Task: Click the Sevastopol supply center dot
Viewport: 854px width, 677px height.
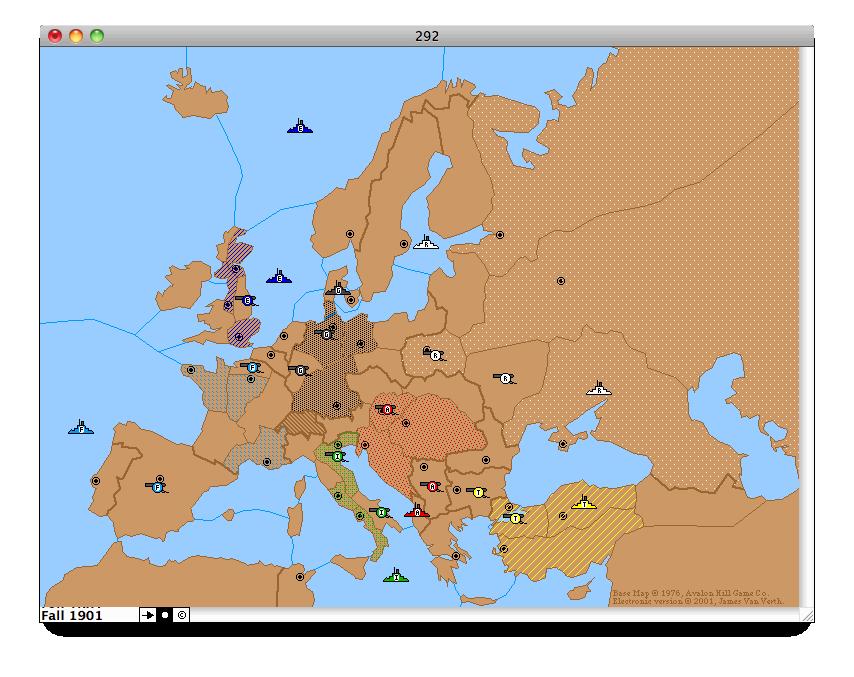Action: (563, 444)
